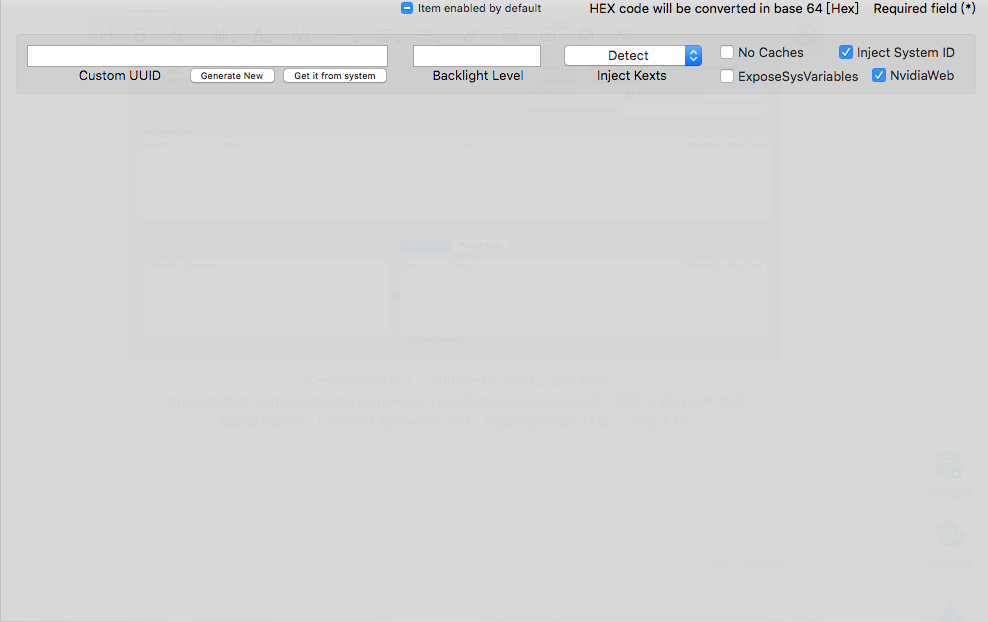The image size is (988, 622).
Task: Focus the Backlight Level input field
Action: (477, 56)
